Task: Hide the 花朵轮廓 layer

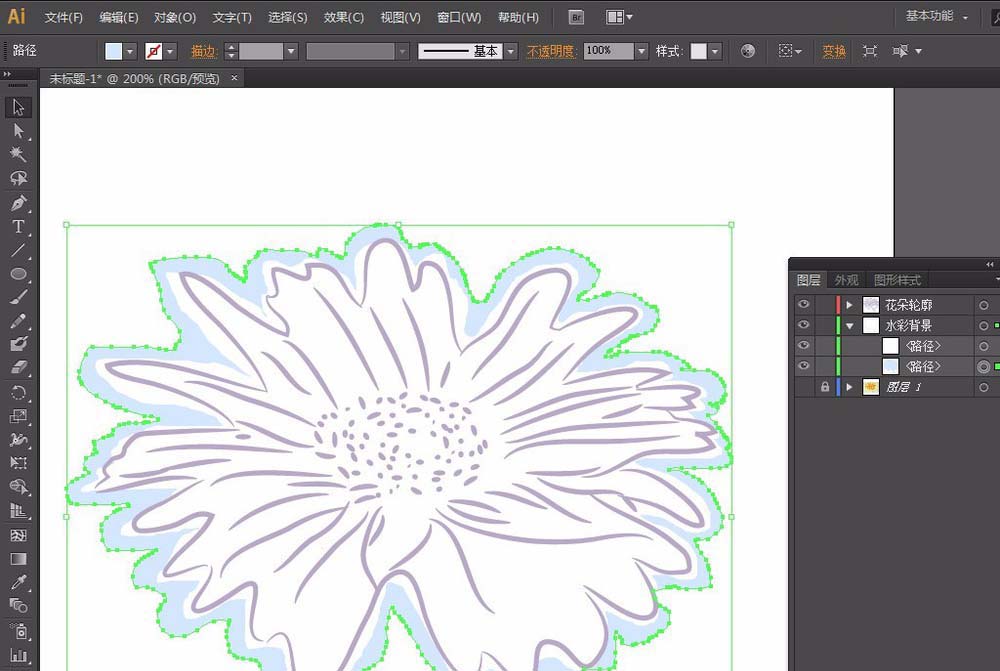Action: [804, 305]
